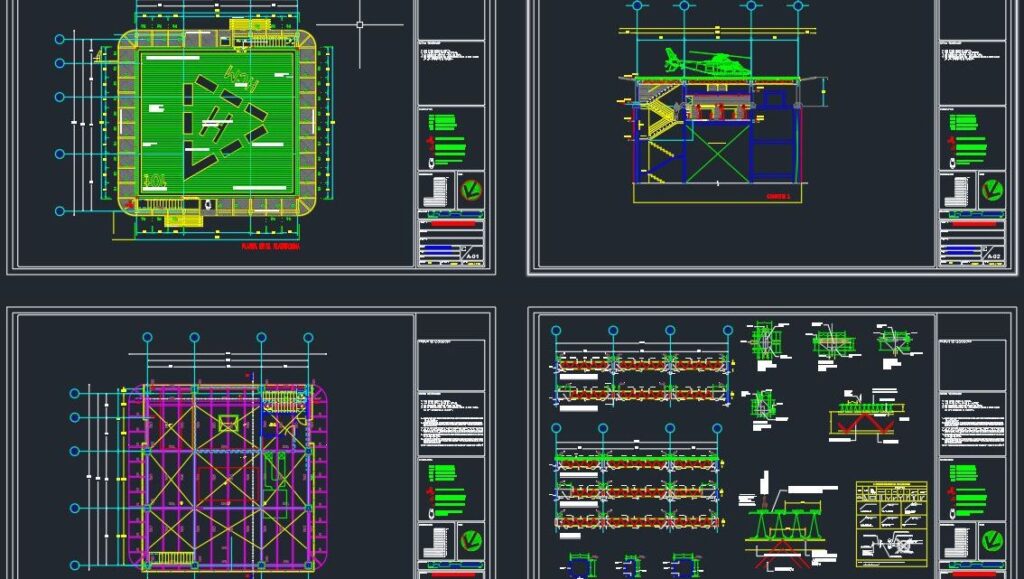The image size is (1024, 579).
Task: Click the white key plan in A-01 title block
Action: click(x=435, y=190)
